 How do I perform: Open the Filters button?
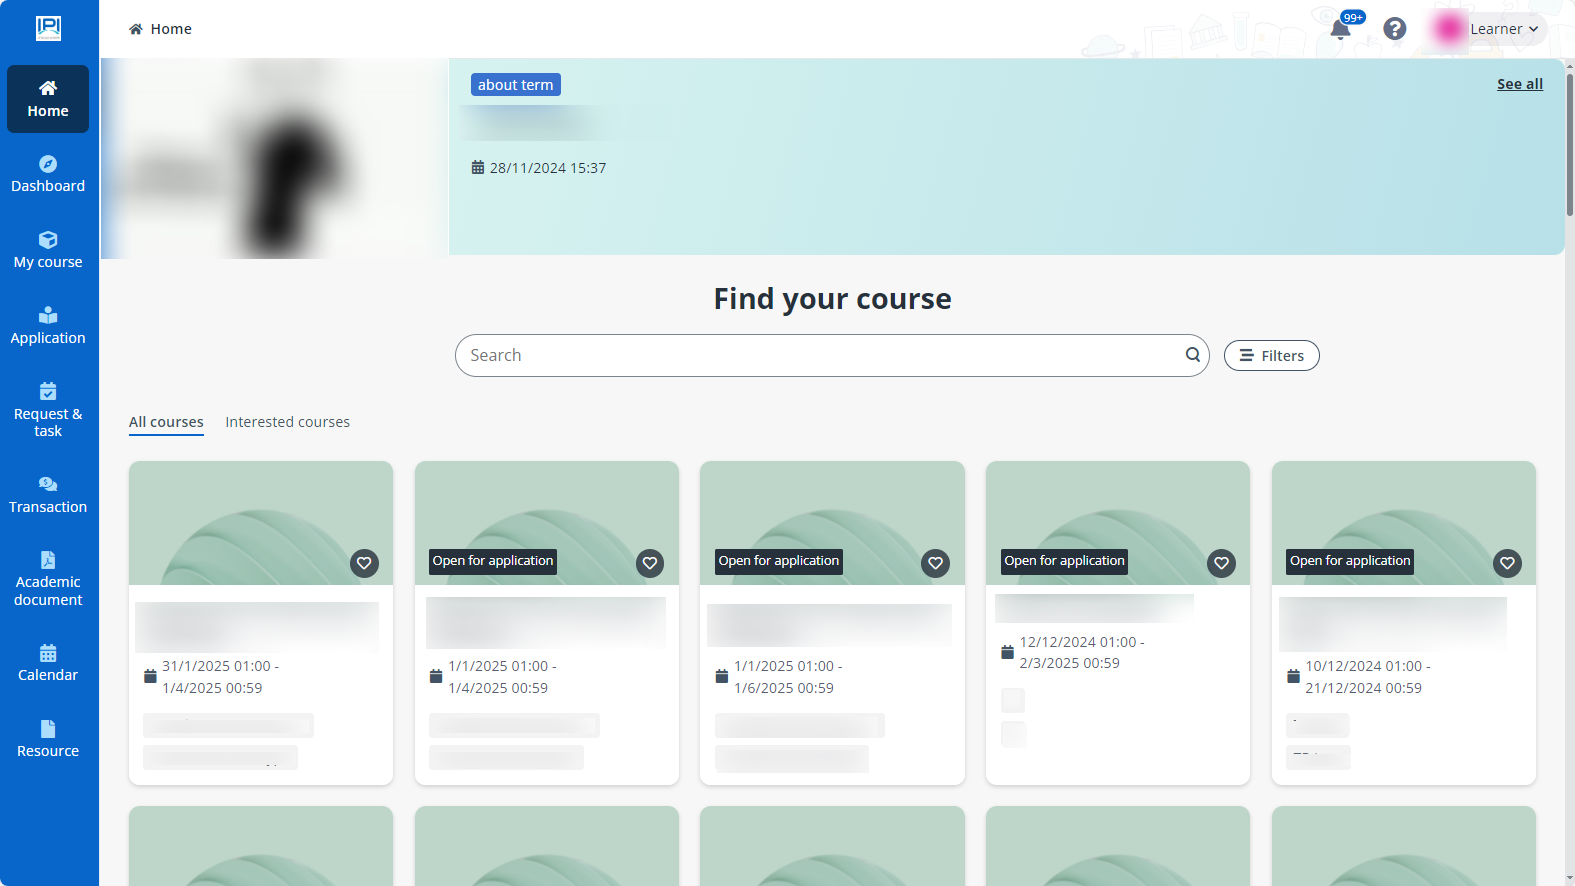tap(1272, 356)
